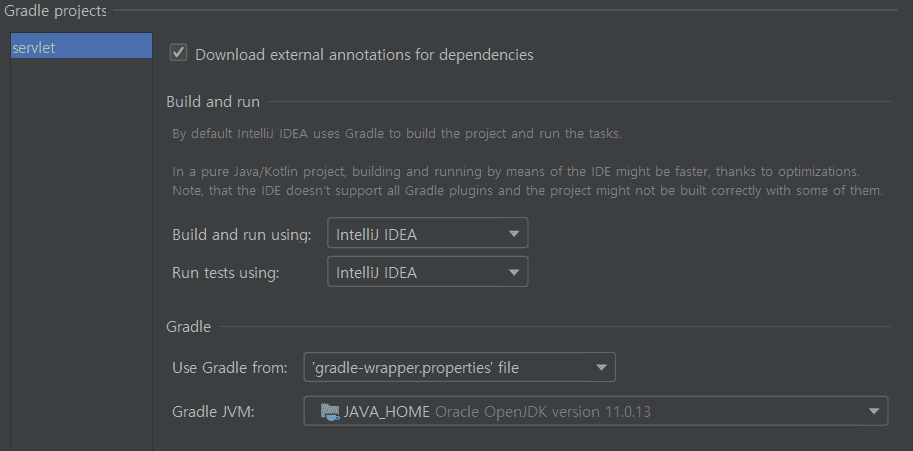Click the 'Download external annotations for dependencies' label
This screenshot has height=451, width=913.
(x=364, y=54)
